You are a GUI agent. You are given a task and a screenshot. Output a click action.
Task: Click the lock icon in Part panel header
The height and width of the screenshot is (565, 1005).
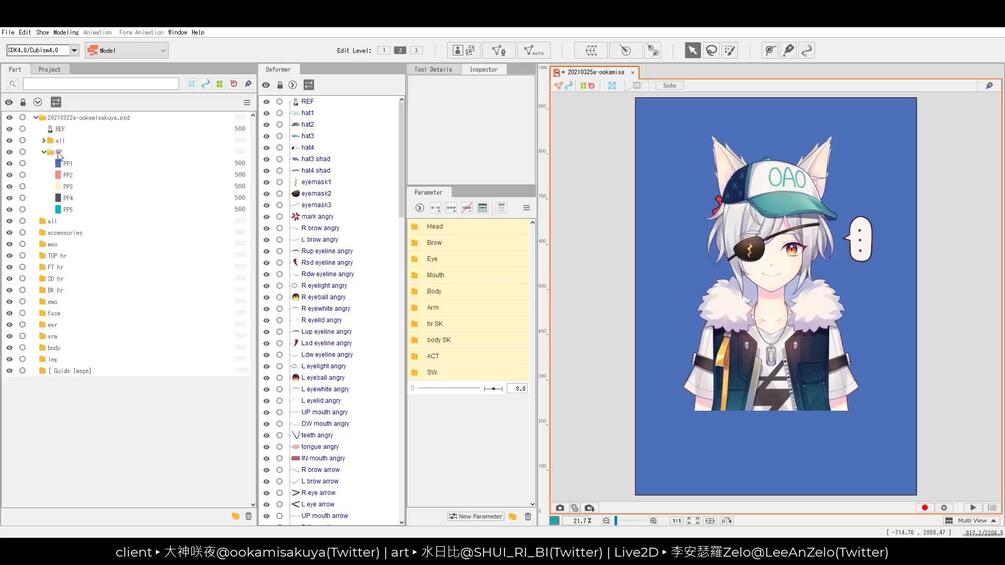pyautogui.click(x=23, y=102)
